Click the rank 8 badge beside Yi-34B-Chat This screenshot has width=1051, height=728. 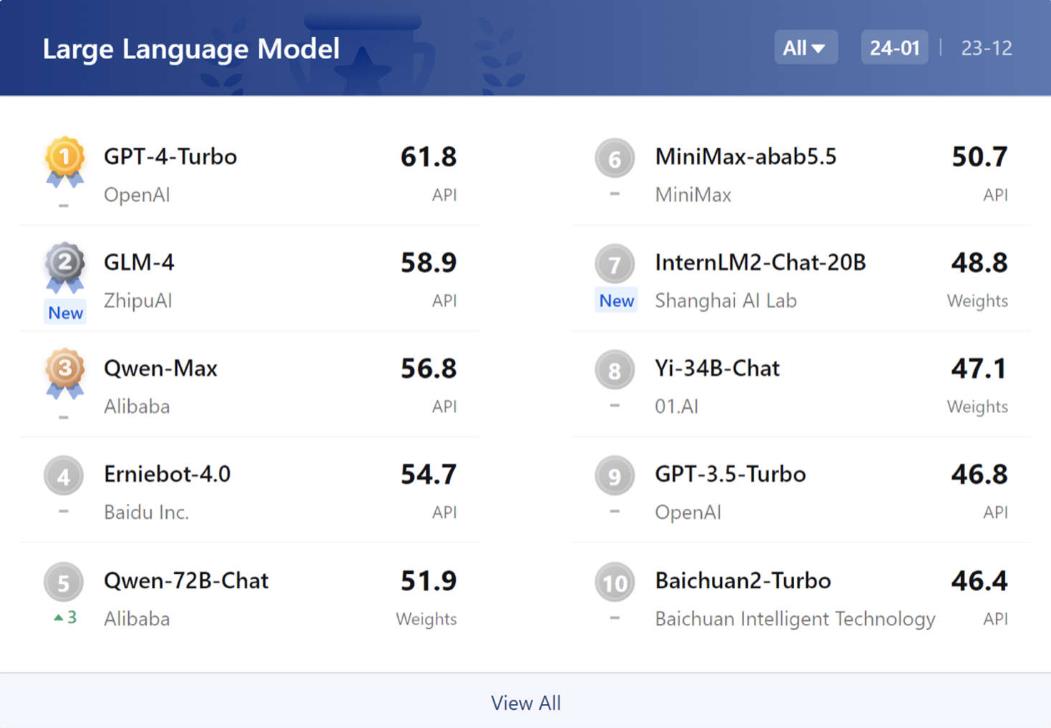(x=615, y=371)
